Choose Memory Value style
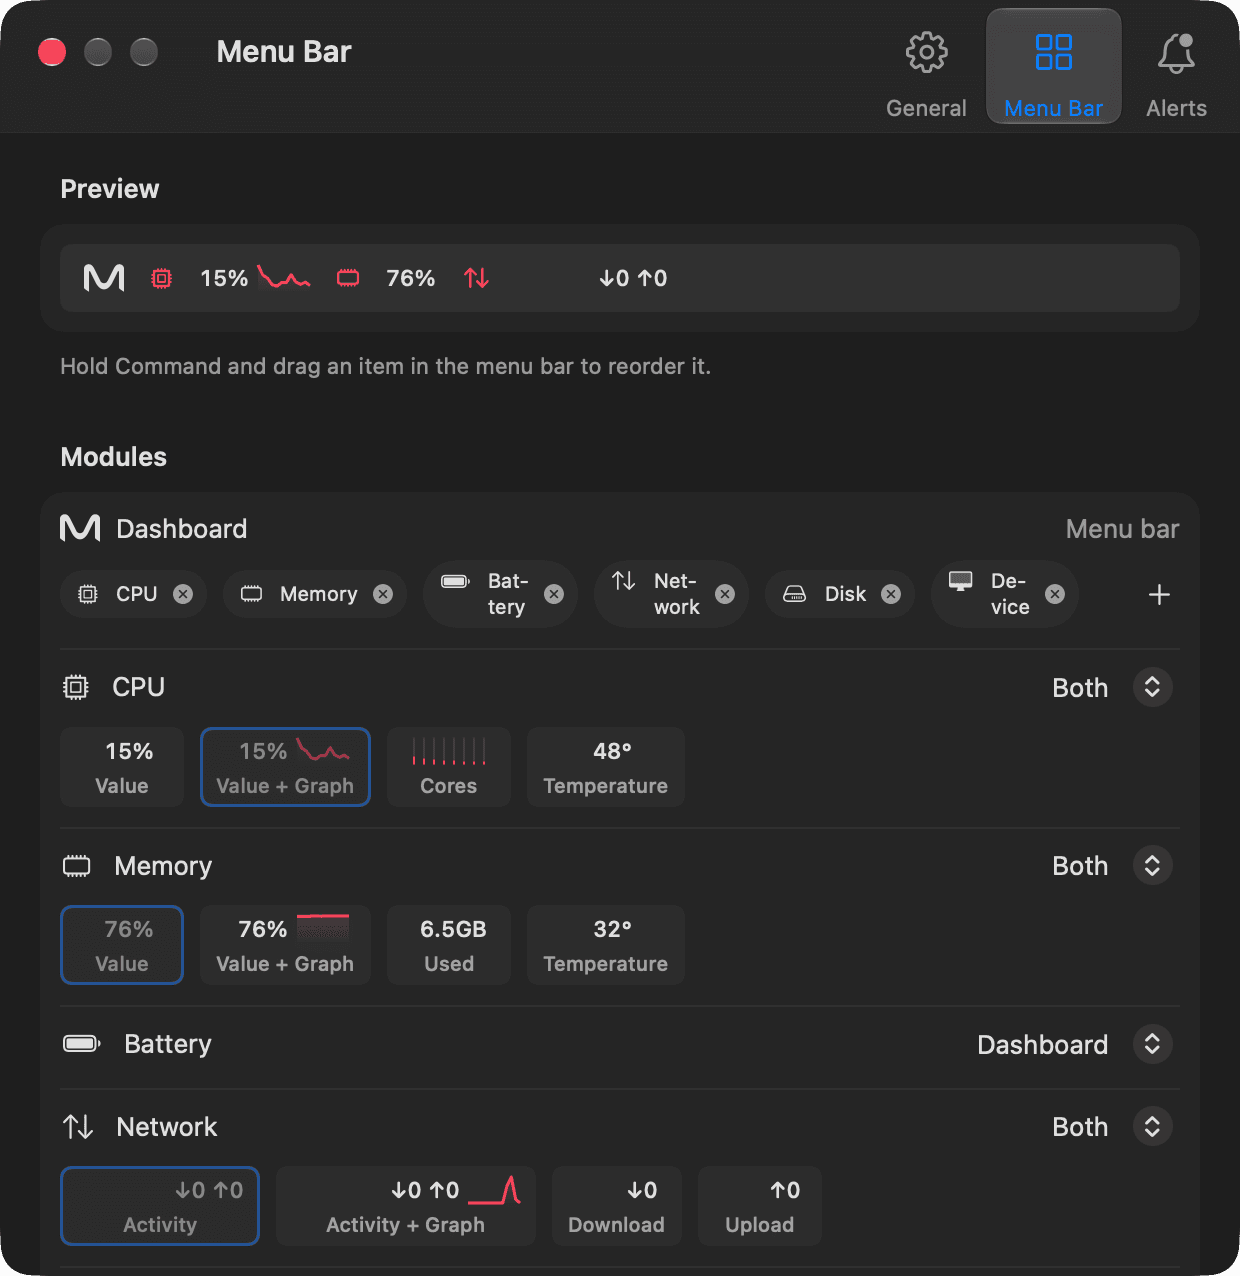Screen dimensions: 1240x1276 pos(122,945)
